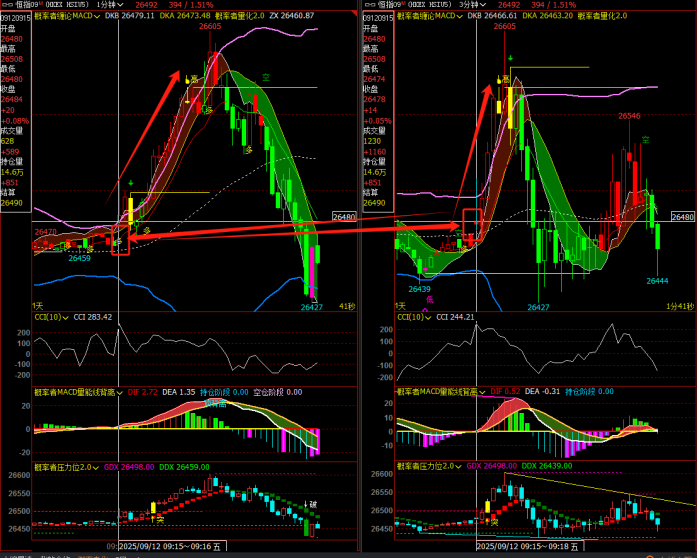The width and height of the screenshot is (698, 558).
Task: Click the link icon before right 恒指09 title
Action: [x=365, y=5]
